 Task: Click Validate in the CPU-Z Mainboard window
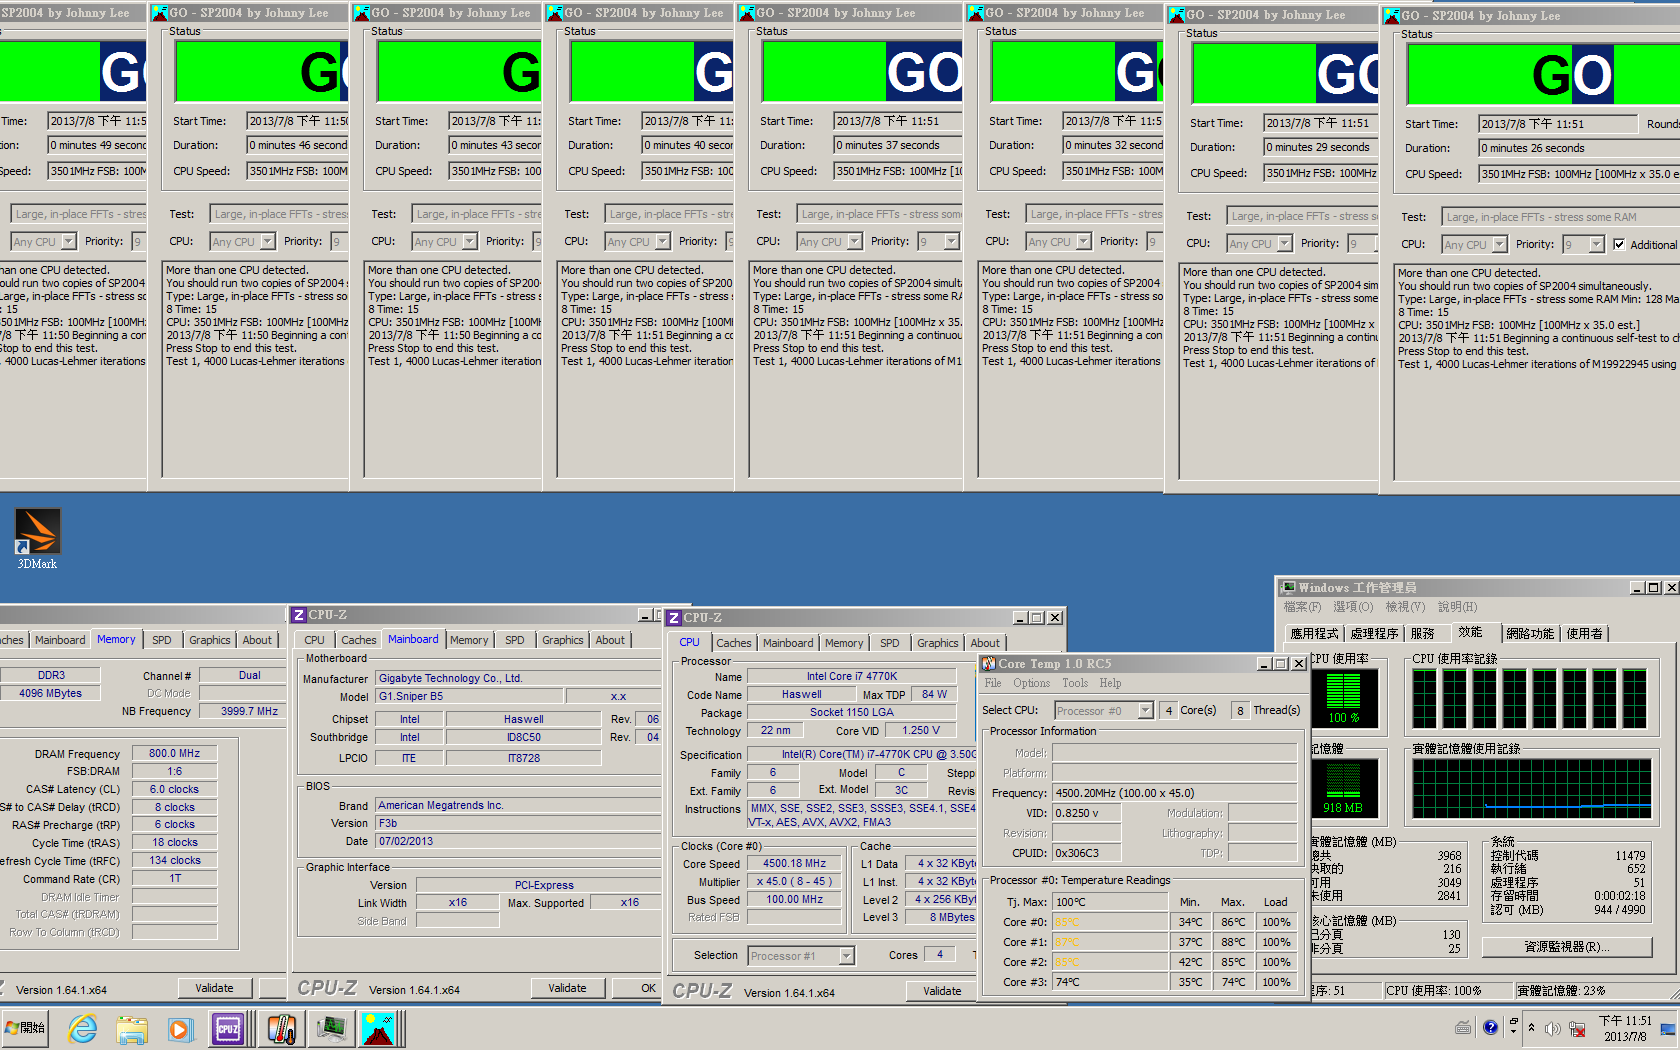(x=567, y=988)
